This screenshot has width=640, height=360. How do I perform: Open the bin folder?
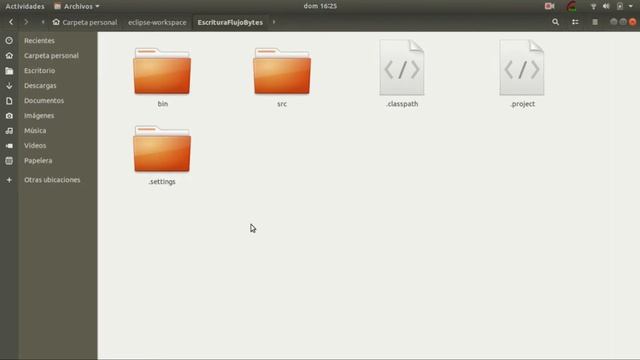click(x=162, y=71)
